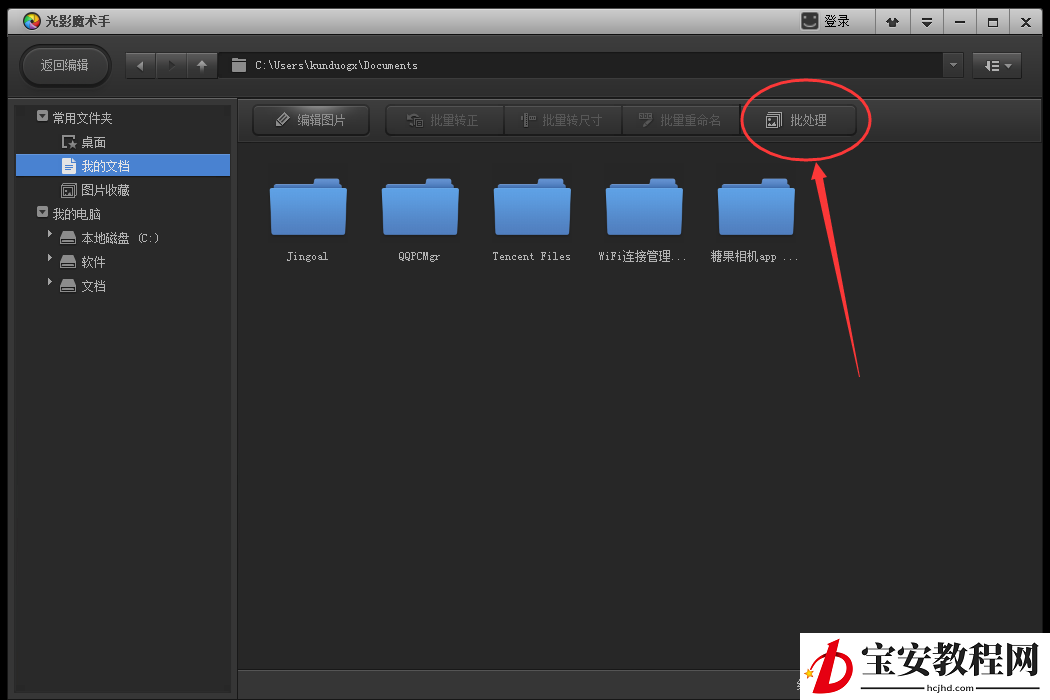Image resolution: width=1050 pixels, height=700 pixels.
Task: Select the WiFi连接管理 folder
Action: click(643, 220)
